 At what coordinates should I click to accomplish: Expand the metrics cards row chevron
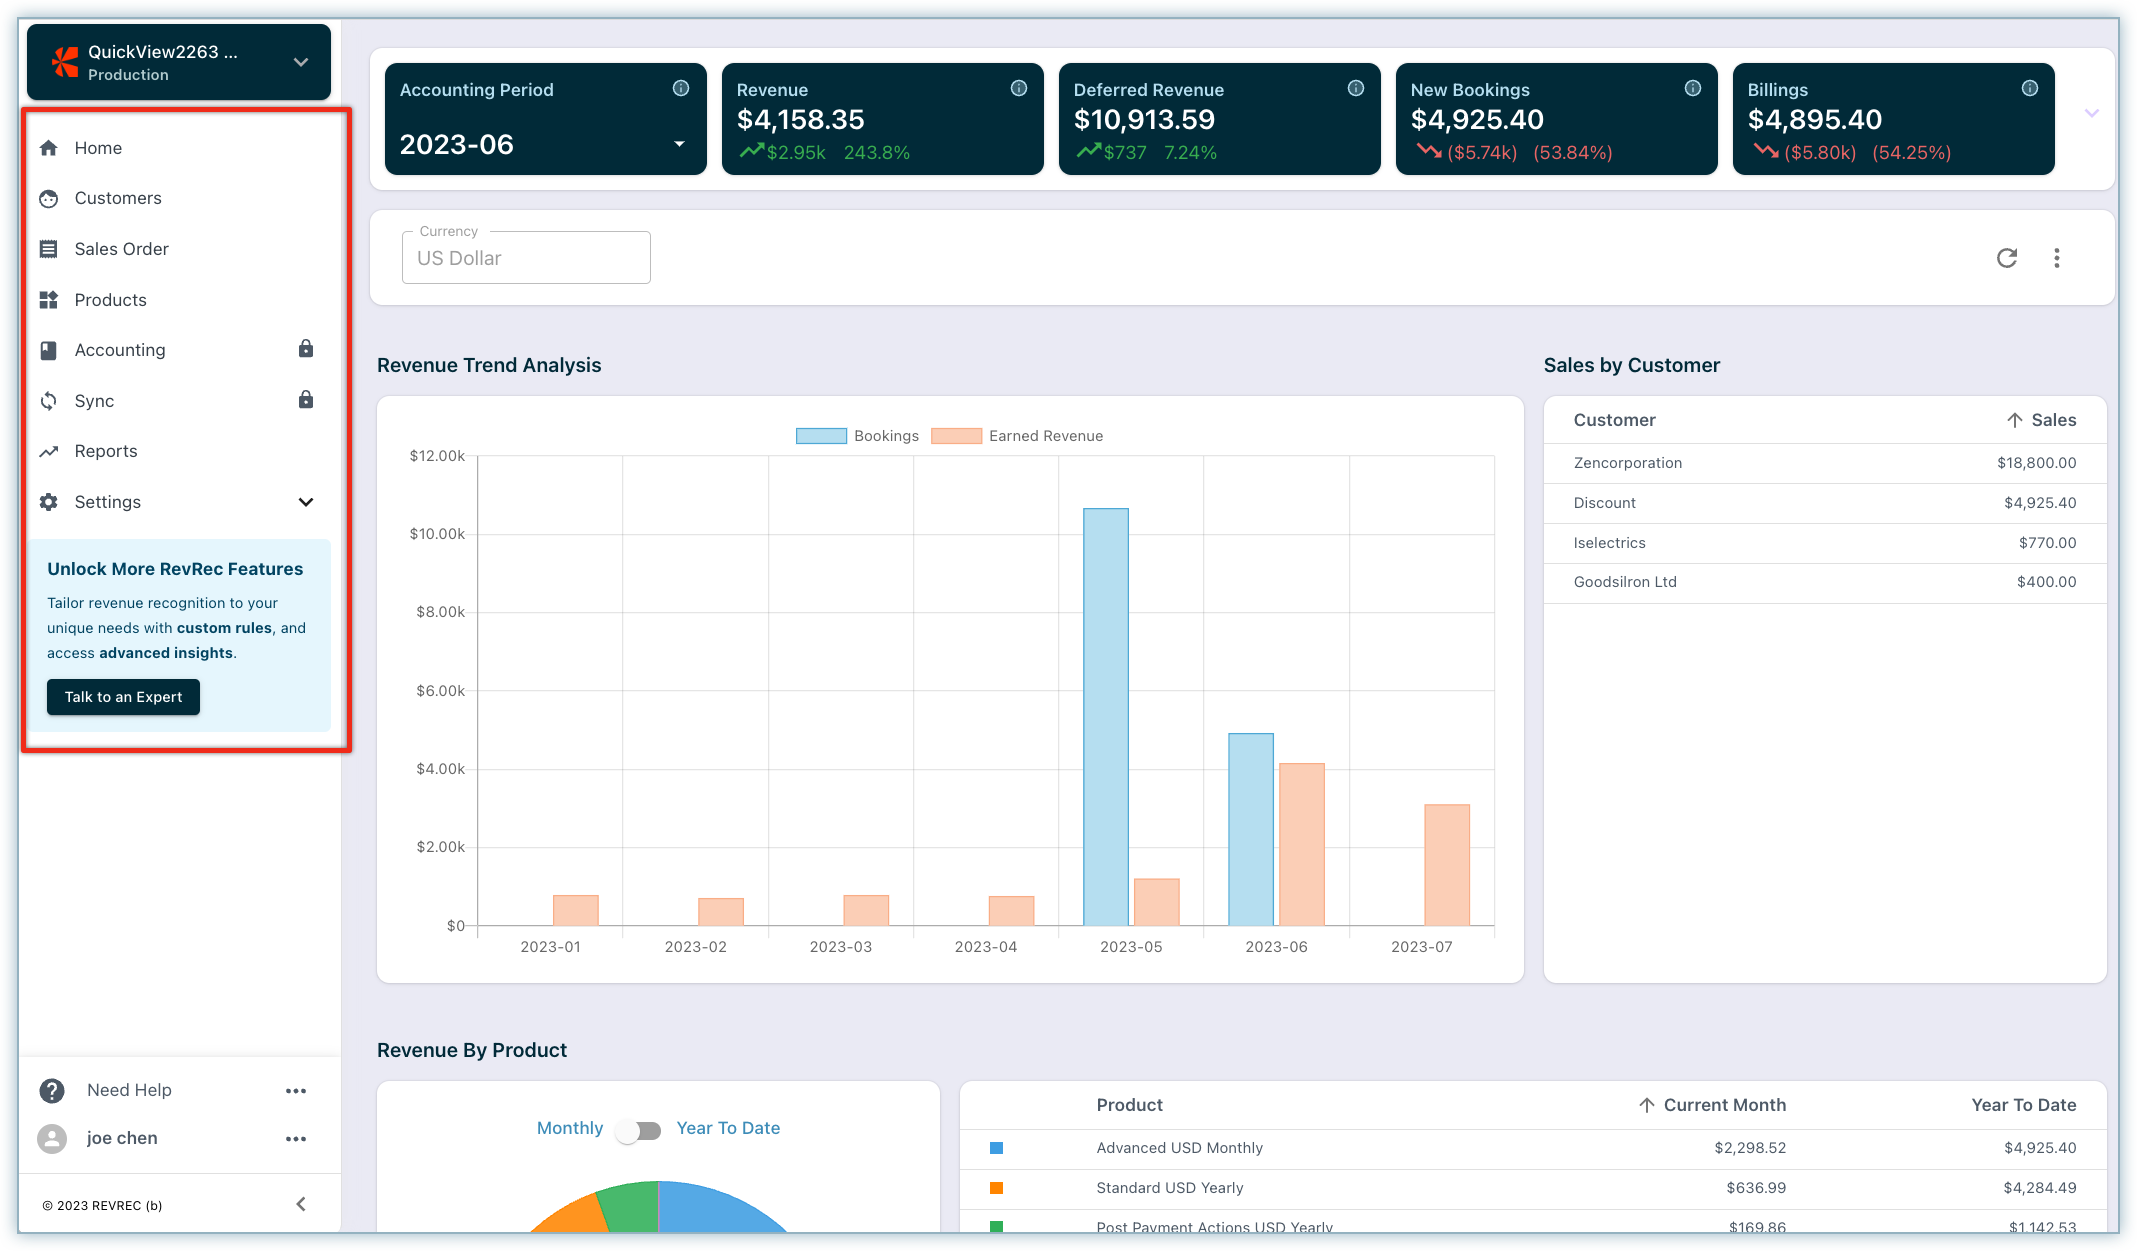click(x=2091, y=113)
